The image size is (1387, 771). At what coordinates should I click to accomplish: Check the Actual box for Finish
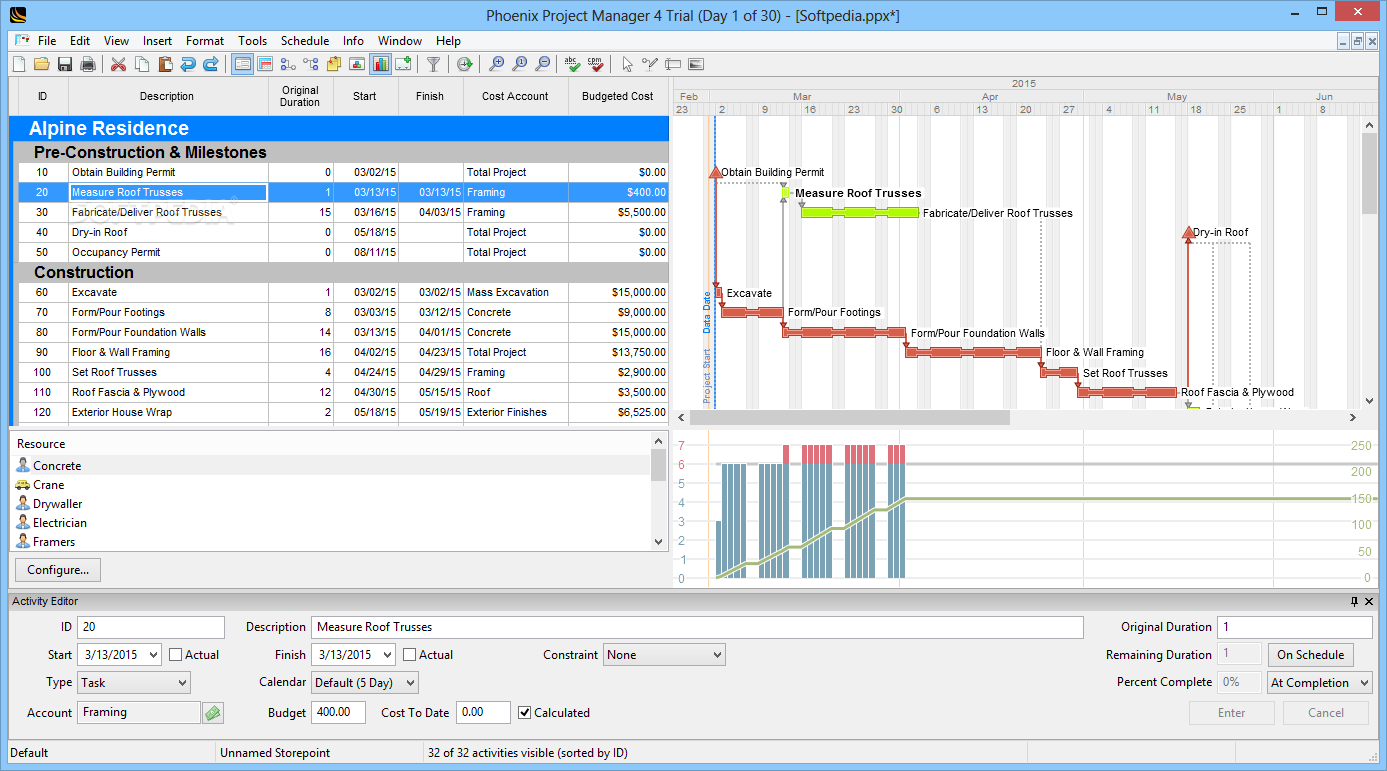point(410,655)
